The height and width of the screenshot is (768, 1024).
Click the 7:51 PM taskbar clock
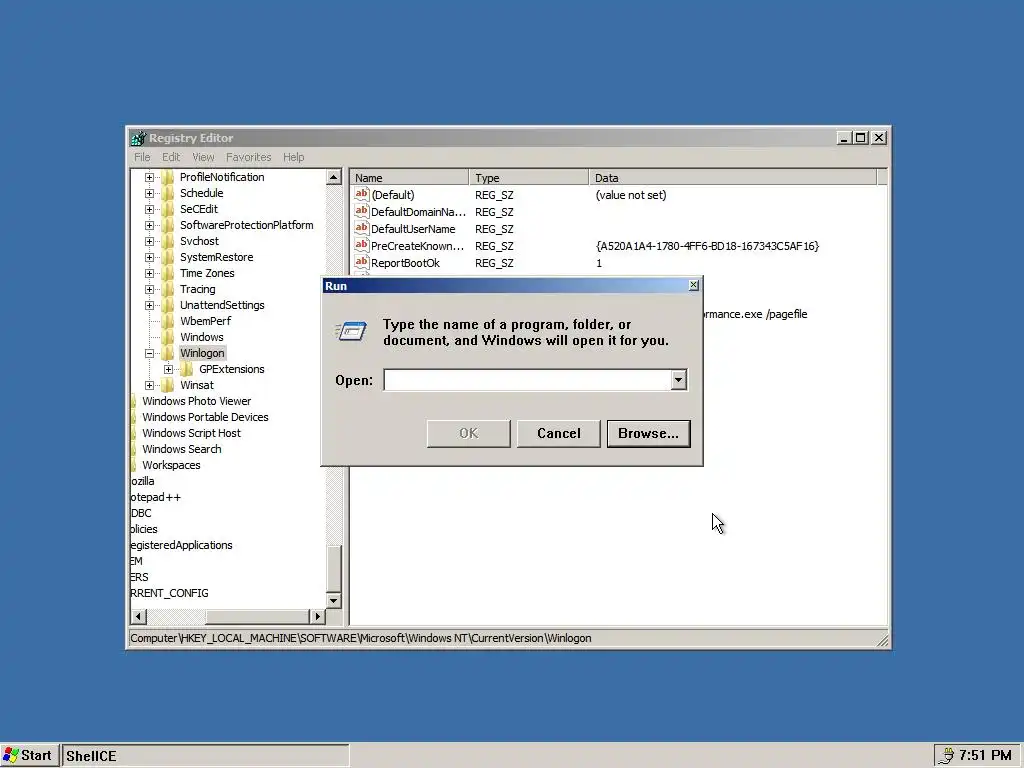pos(985,756)
